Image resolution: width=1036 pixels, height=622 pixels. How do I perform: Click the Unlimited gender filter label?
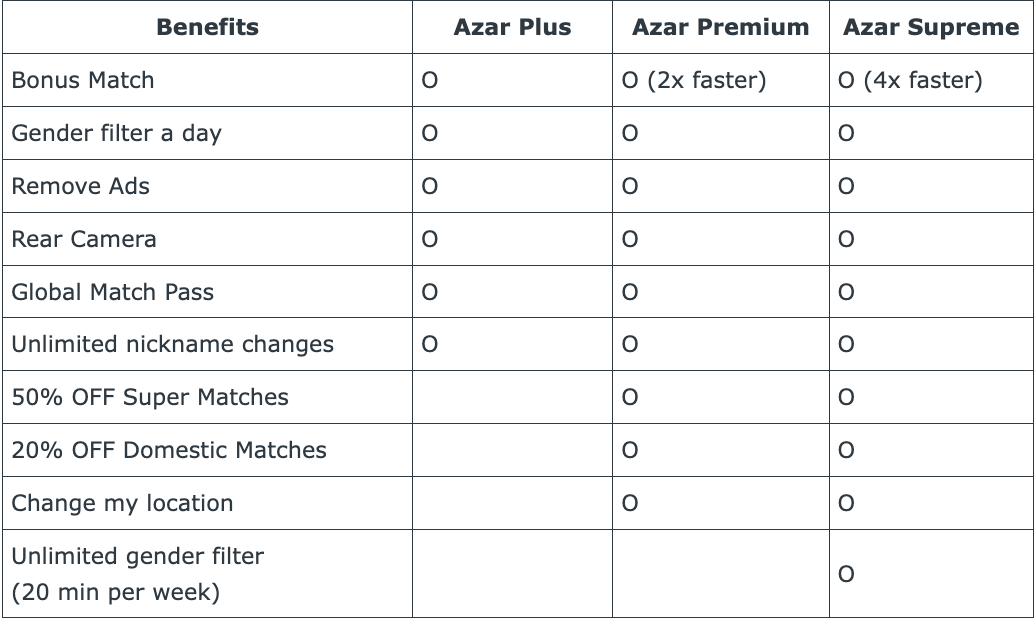point(138,556)
